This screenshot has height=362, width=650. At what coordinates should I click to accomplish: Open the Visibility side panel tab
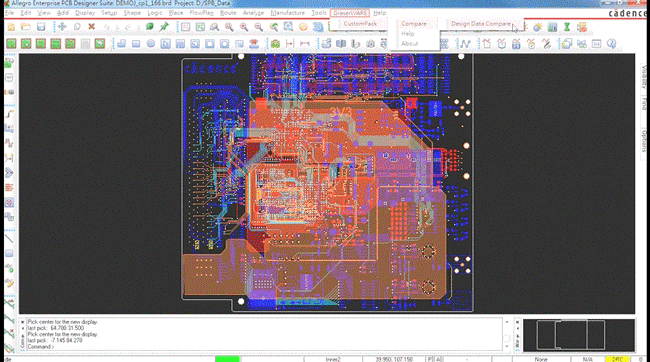click(643, 77)
